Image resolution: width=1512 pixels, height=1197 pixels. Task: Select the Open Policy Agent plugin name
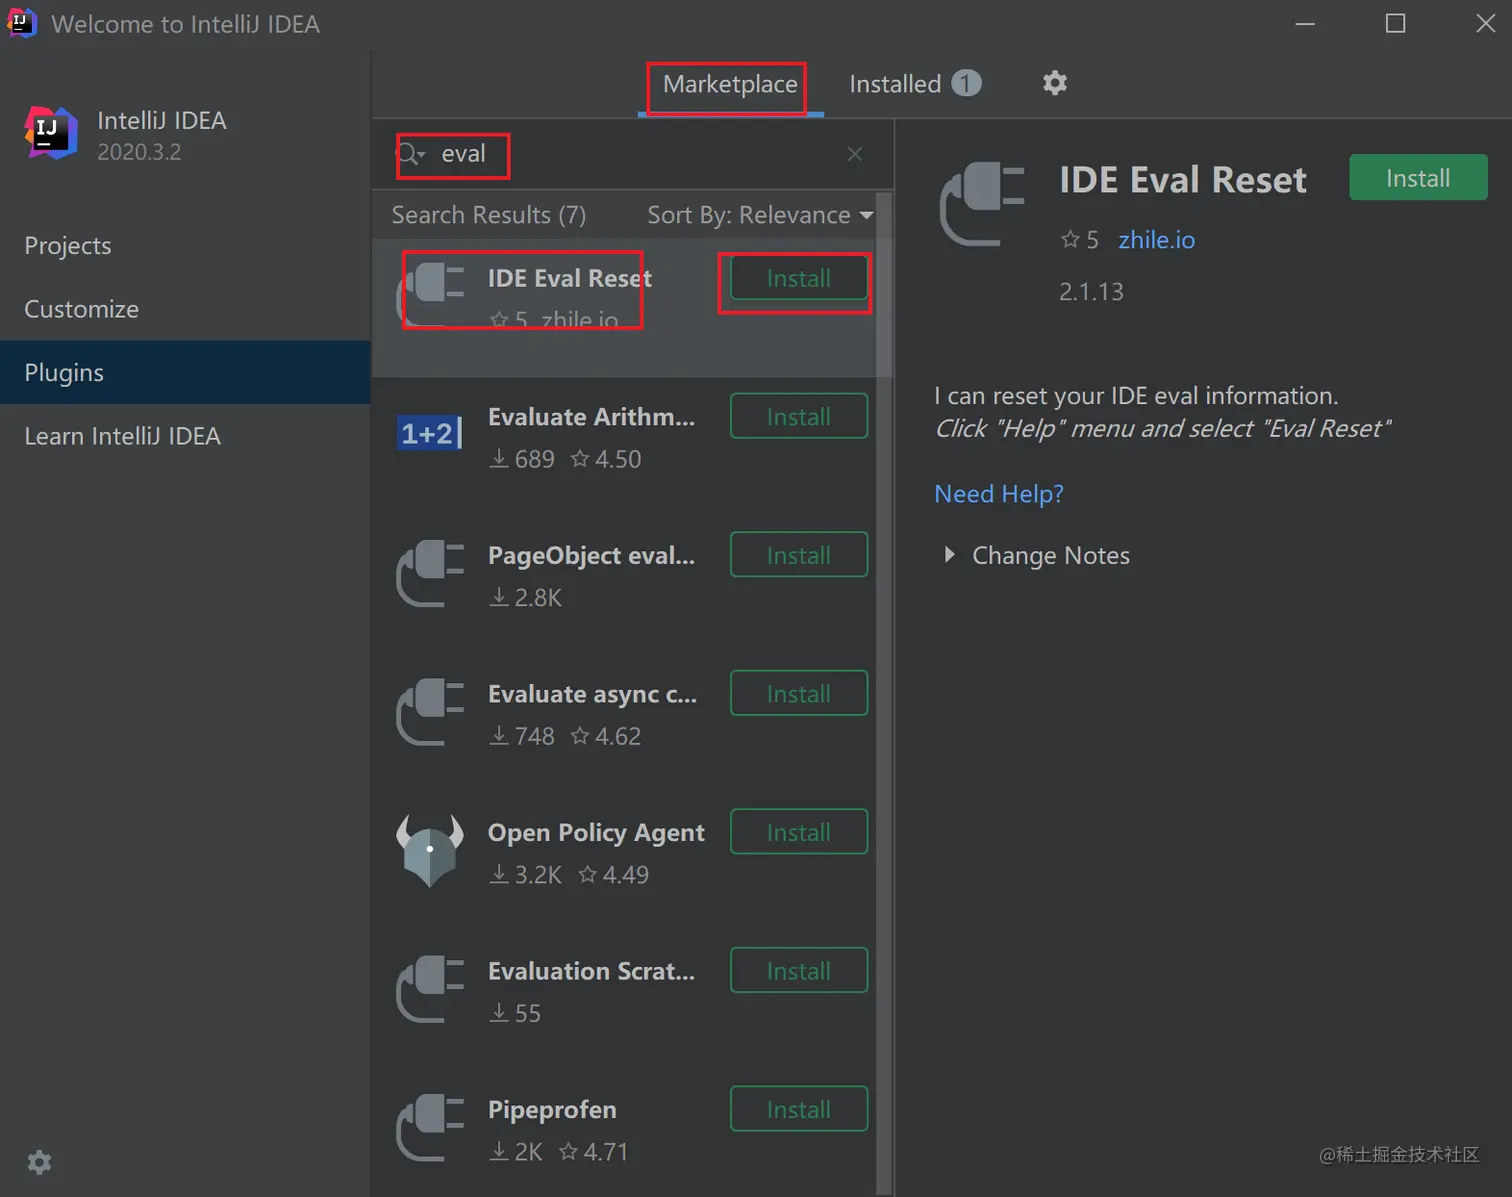(x=596, y=833)
